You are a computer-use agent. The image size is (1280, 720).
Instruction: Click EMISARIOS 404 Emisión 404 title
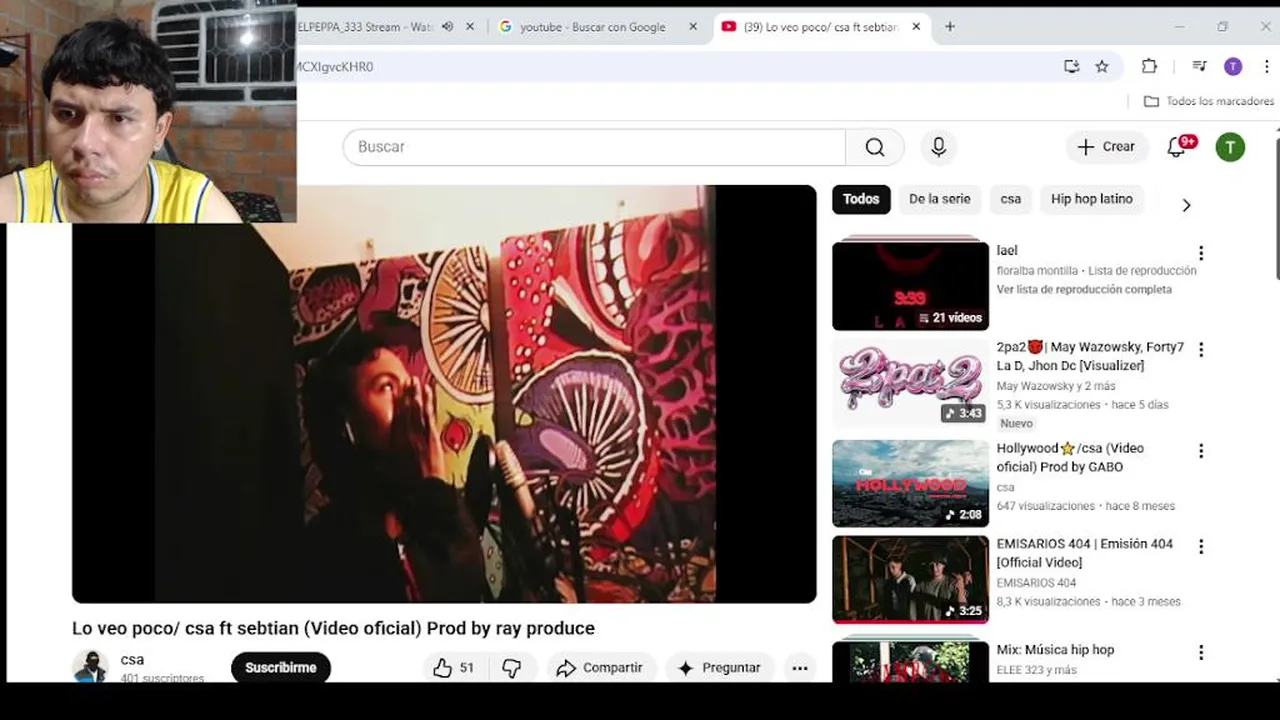coord(1085,553)
